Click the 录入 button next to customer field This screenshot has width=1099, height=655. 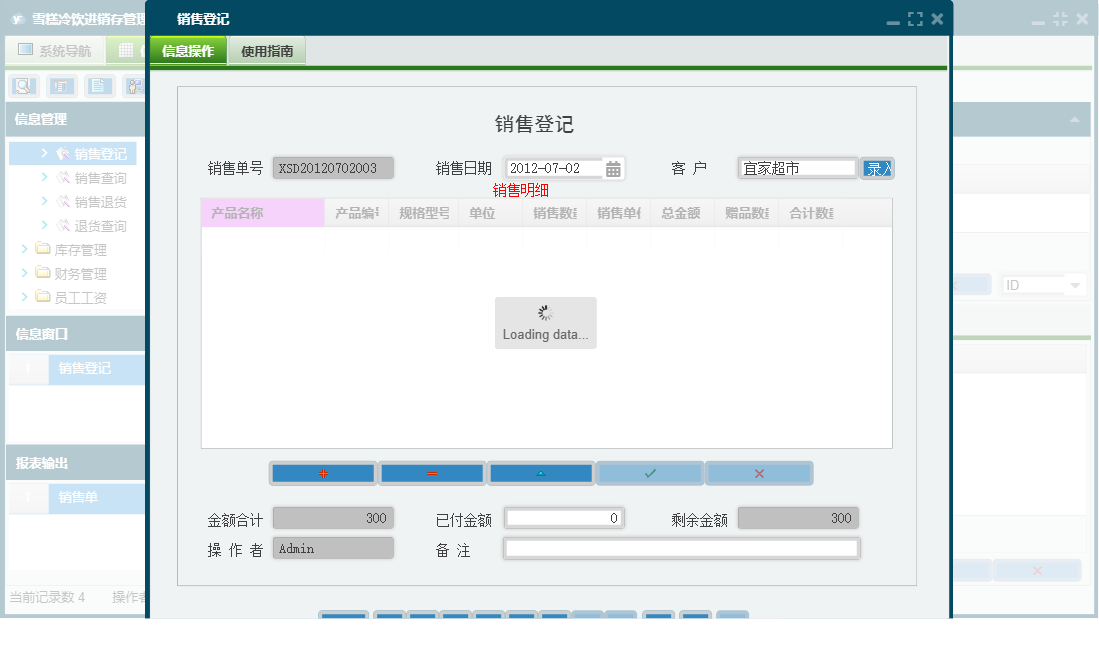(877, 168)
